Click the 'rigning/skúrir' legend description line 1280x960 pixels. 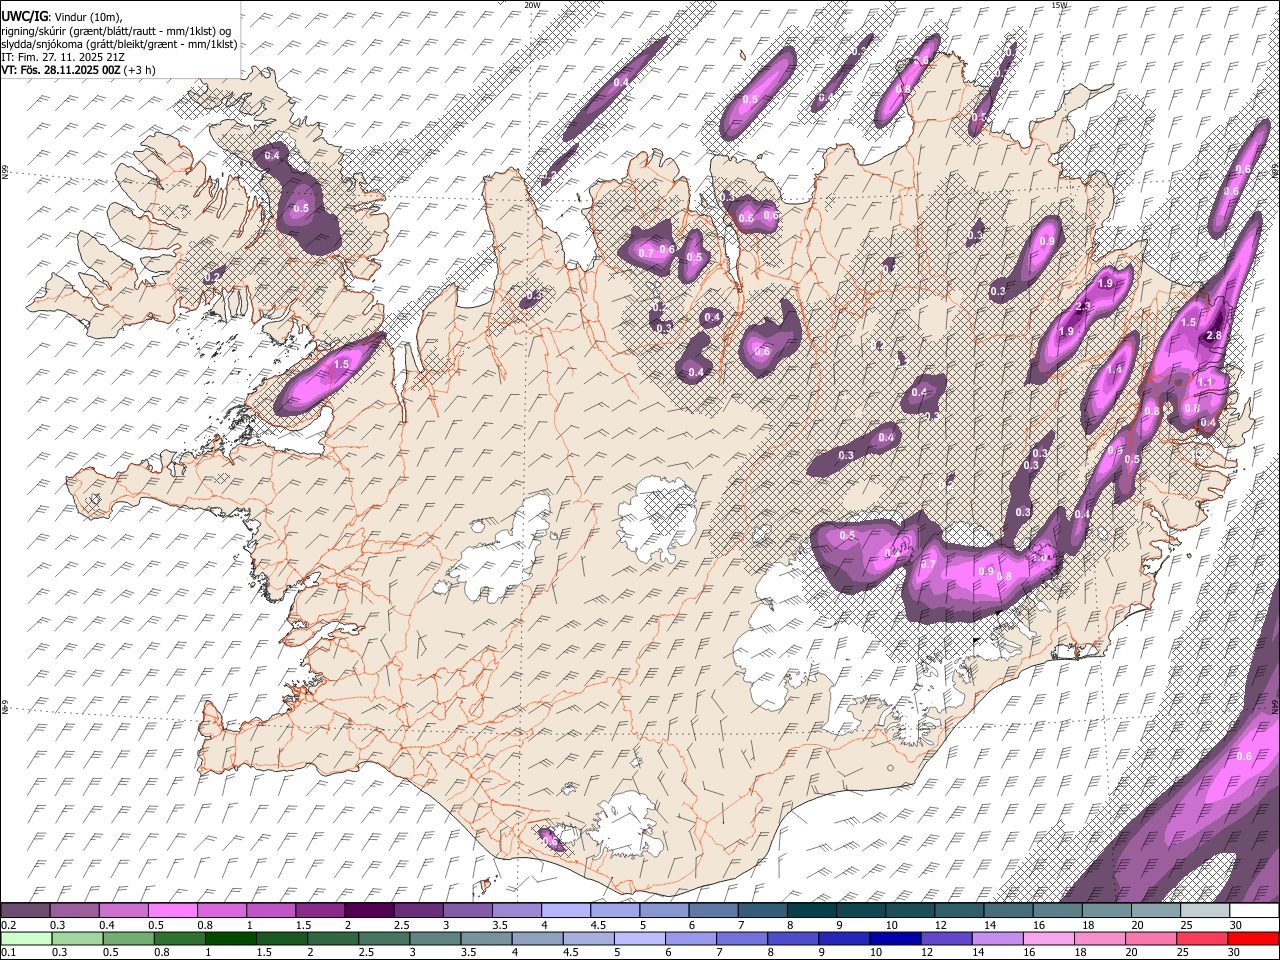tap(117, 30)
